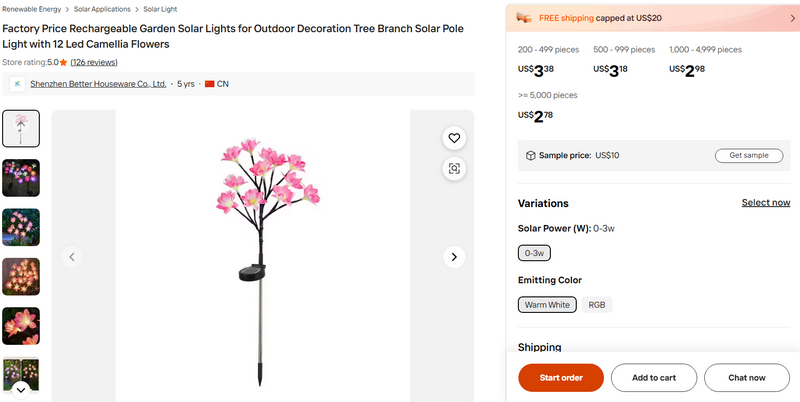This screenshot has width=800, height=402.
Task: Click the image search scan icon
Action: [x=454, y=168]
